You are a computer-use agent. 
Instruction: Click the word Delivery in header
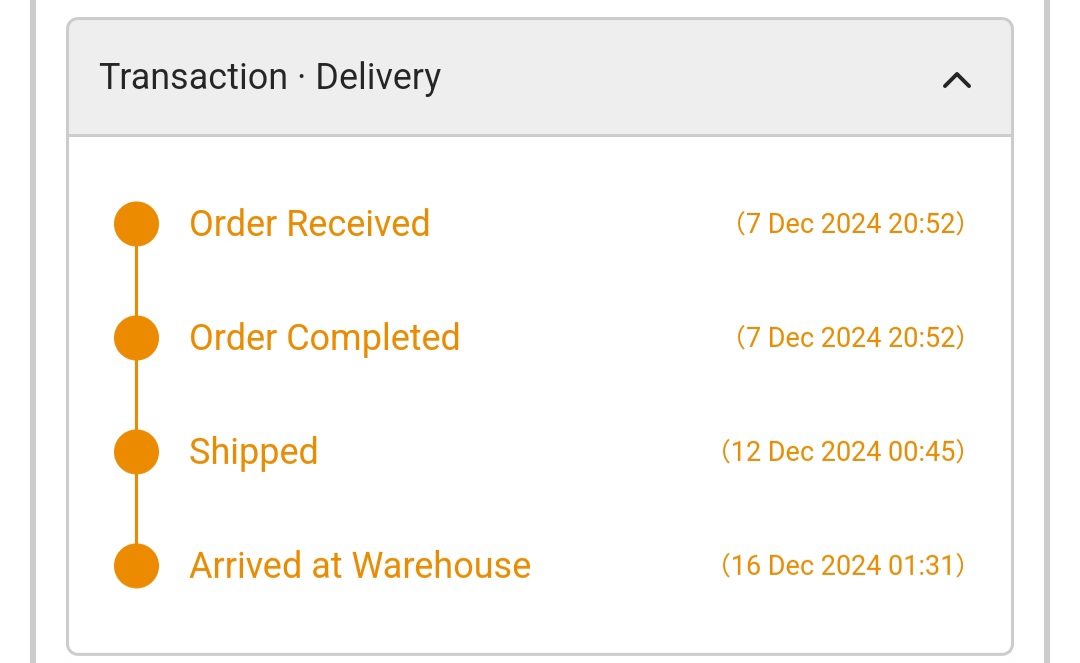pos(378,78)
